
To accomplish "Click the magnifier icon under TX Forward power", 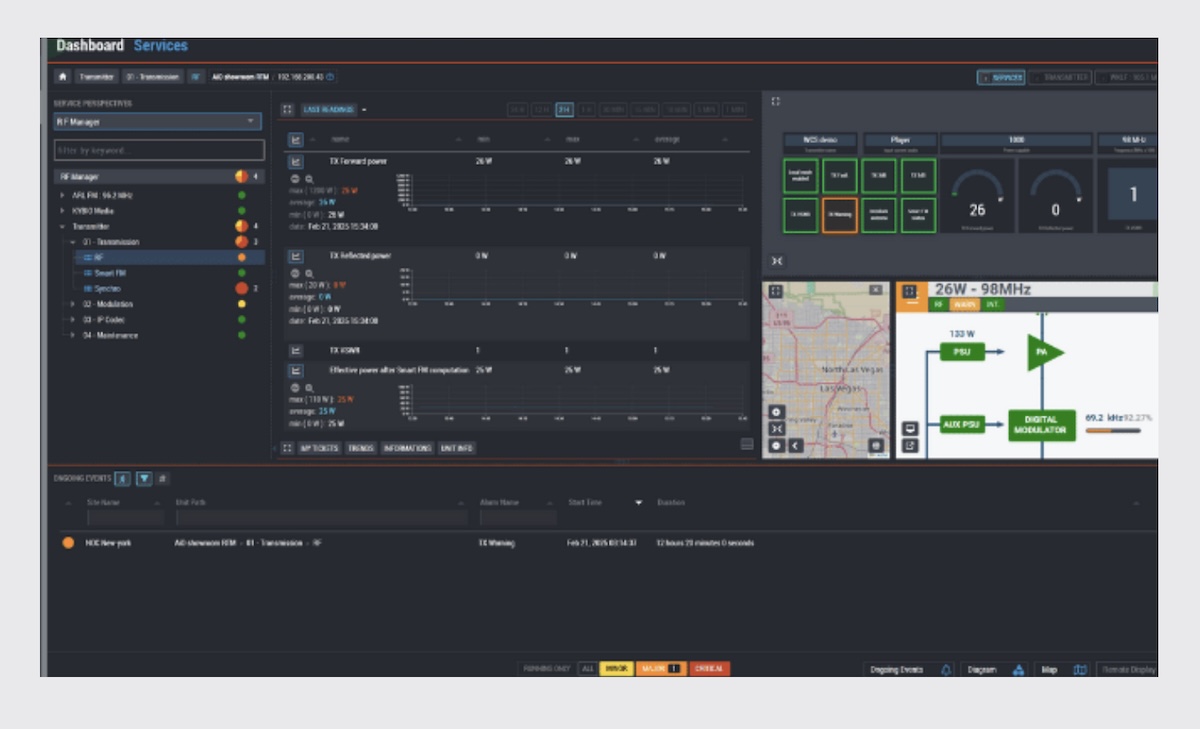I will pos(309,179).
